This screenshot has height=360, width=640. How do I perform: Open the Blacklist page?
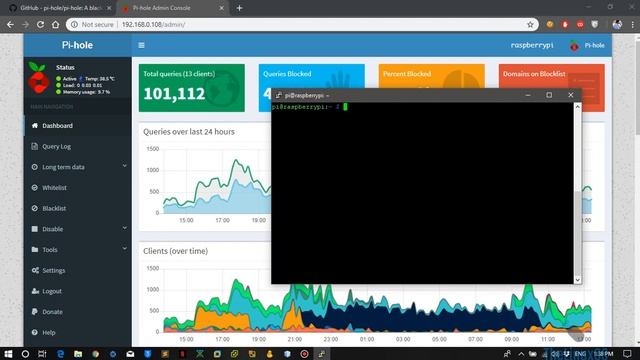pyautogui.click(x=78, y=209)
